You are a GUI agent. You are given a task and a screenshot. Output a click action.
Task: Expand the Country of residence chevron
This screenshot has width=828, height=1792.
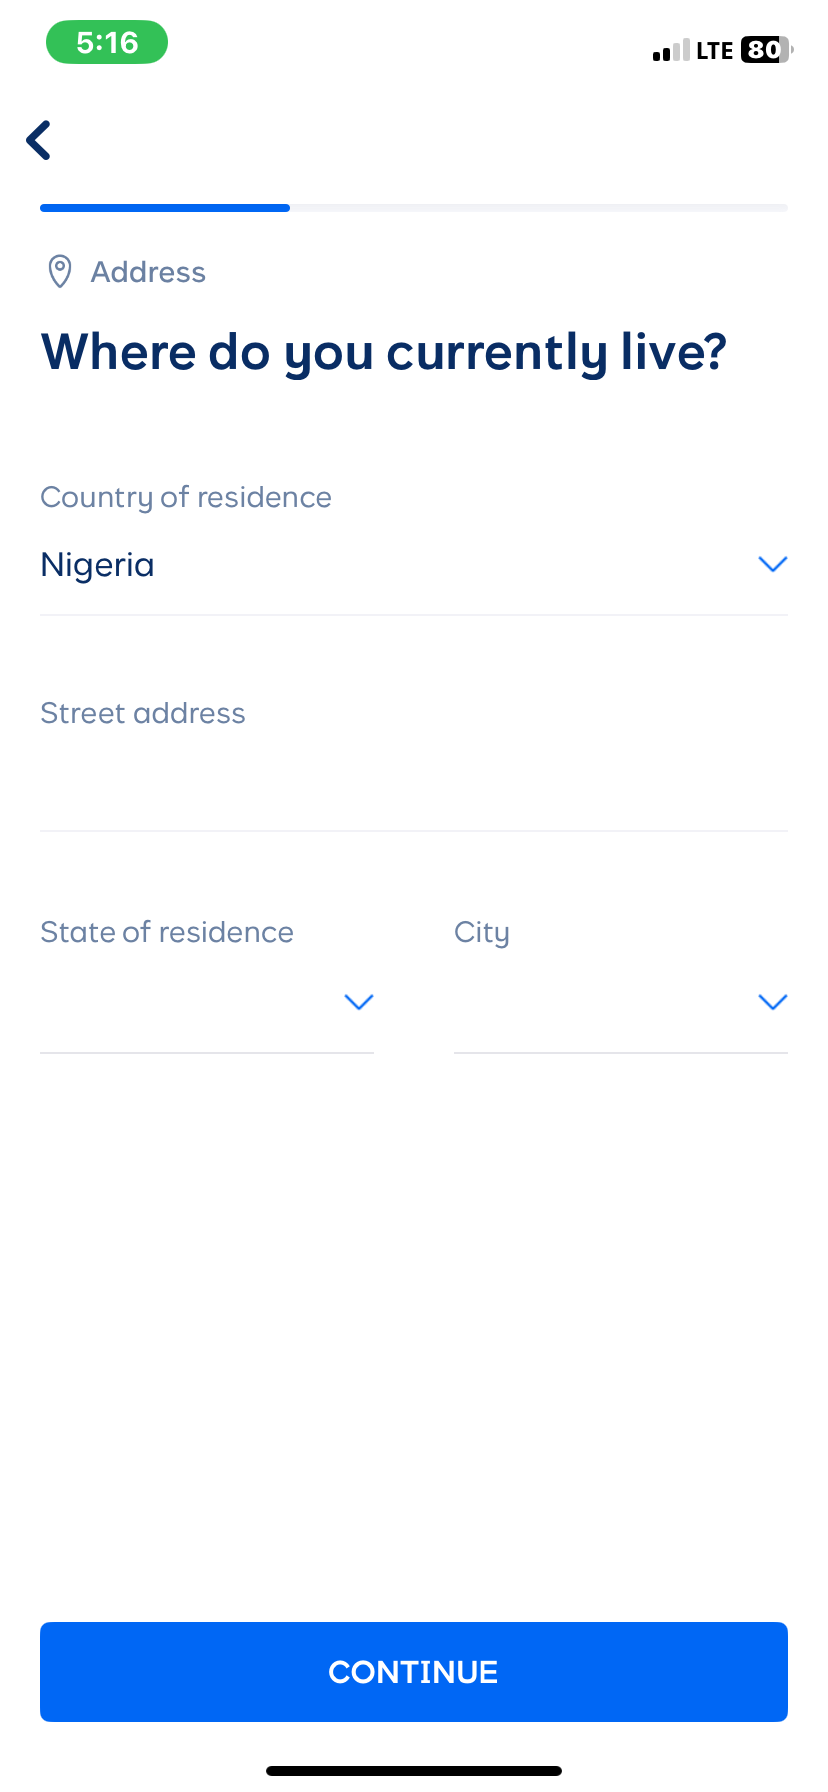tap(773, 565)
